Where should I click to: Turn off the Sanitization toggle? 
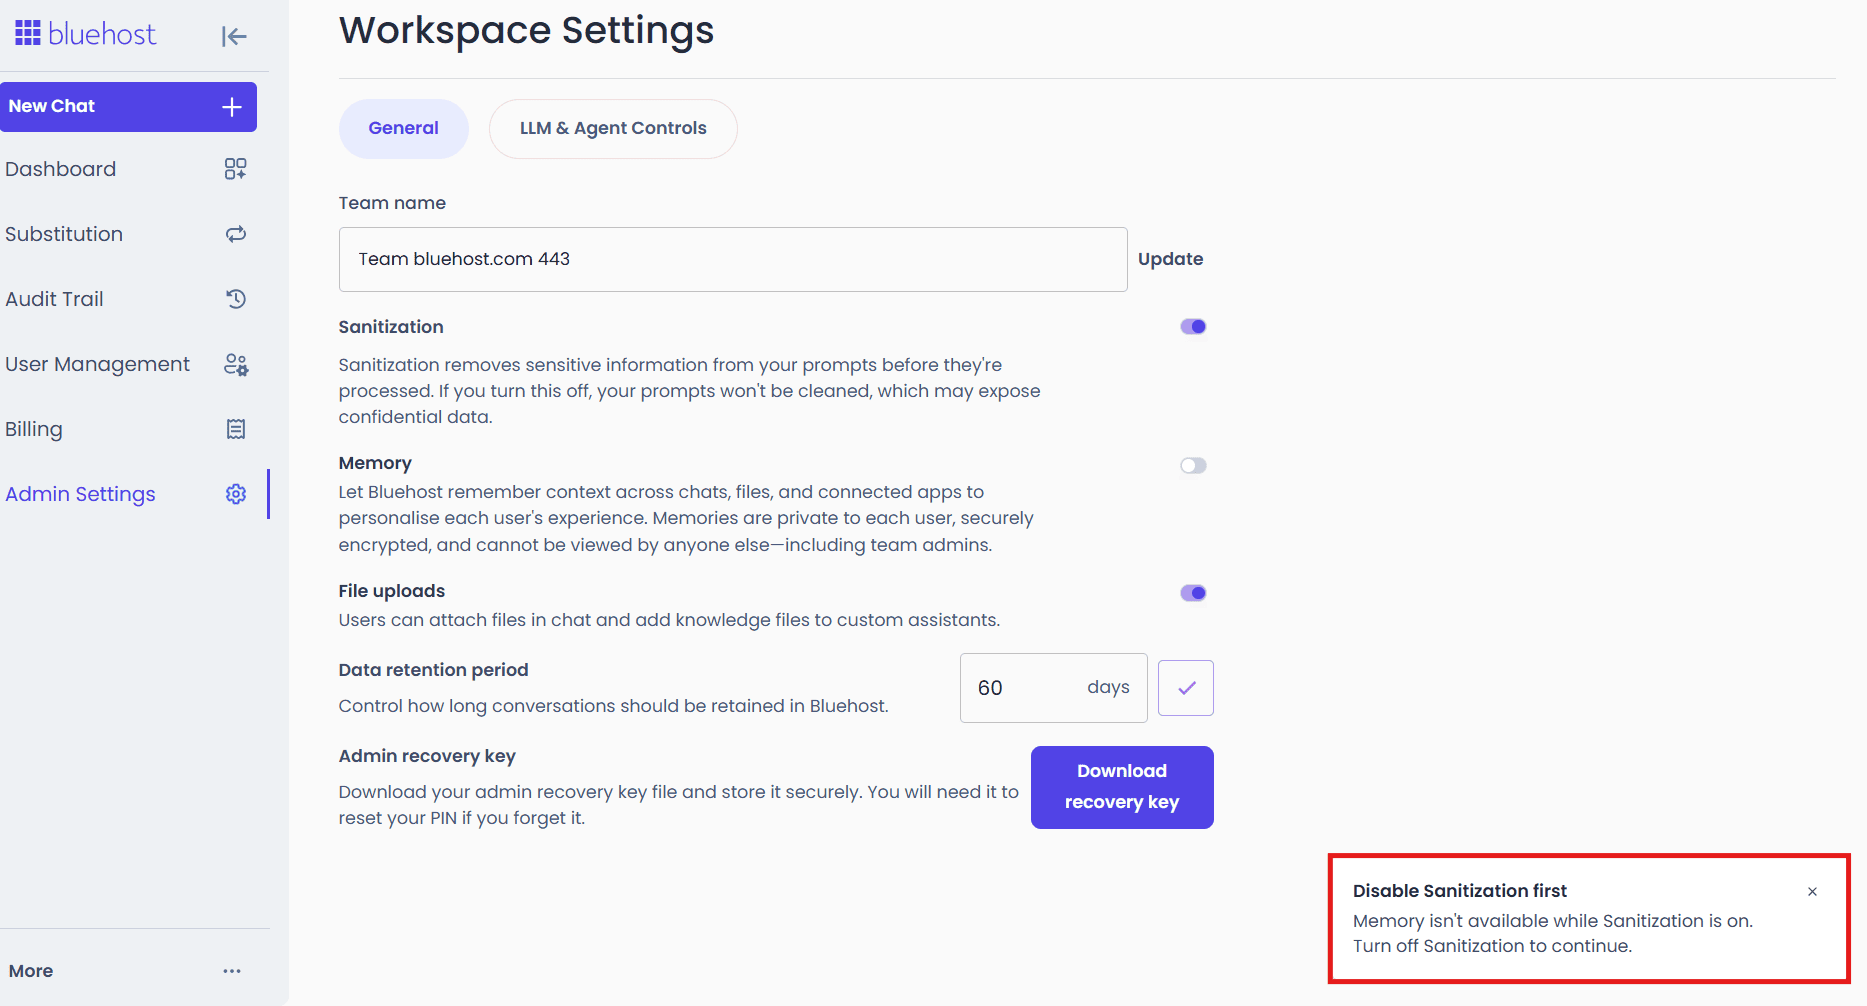coord(1193,327)
